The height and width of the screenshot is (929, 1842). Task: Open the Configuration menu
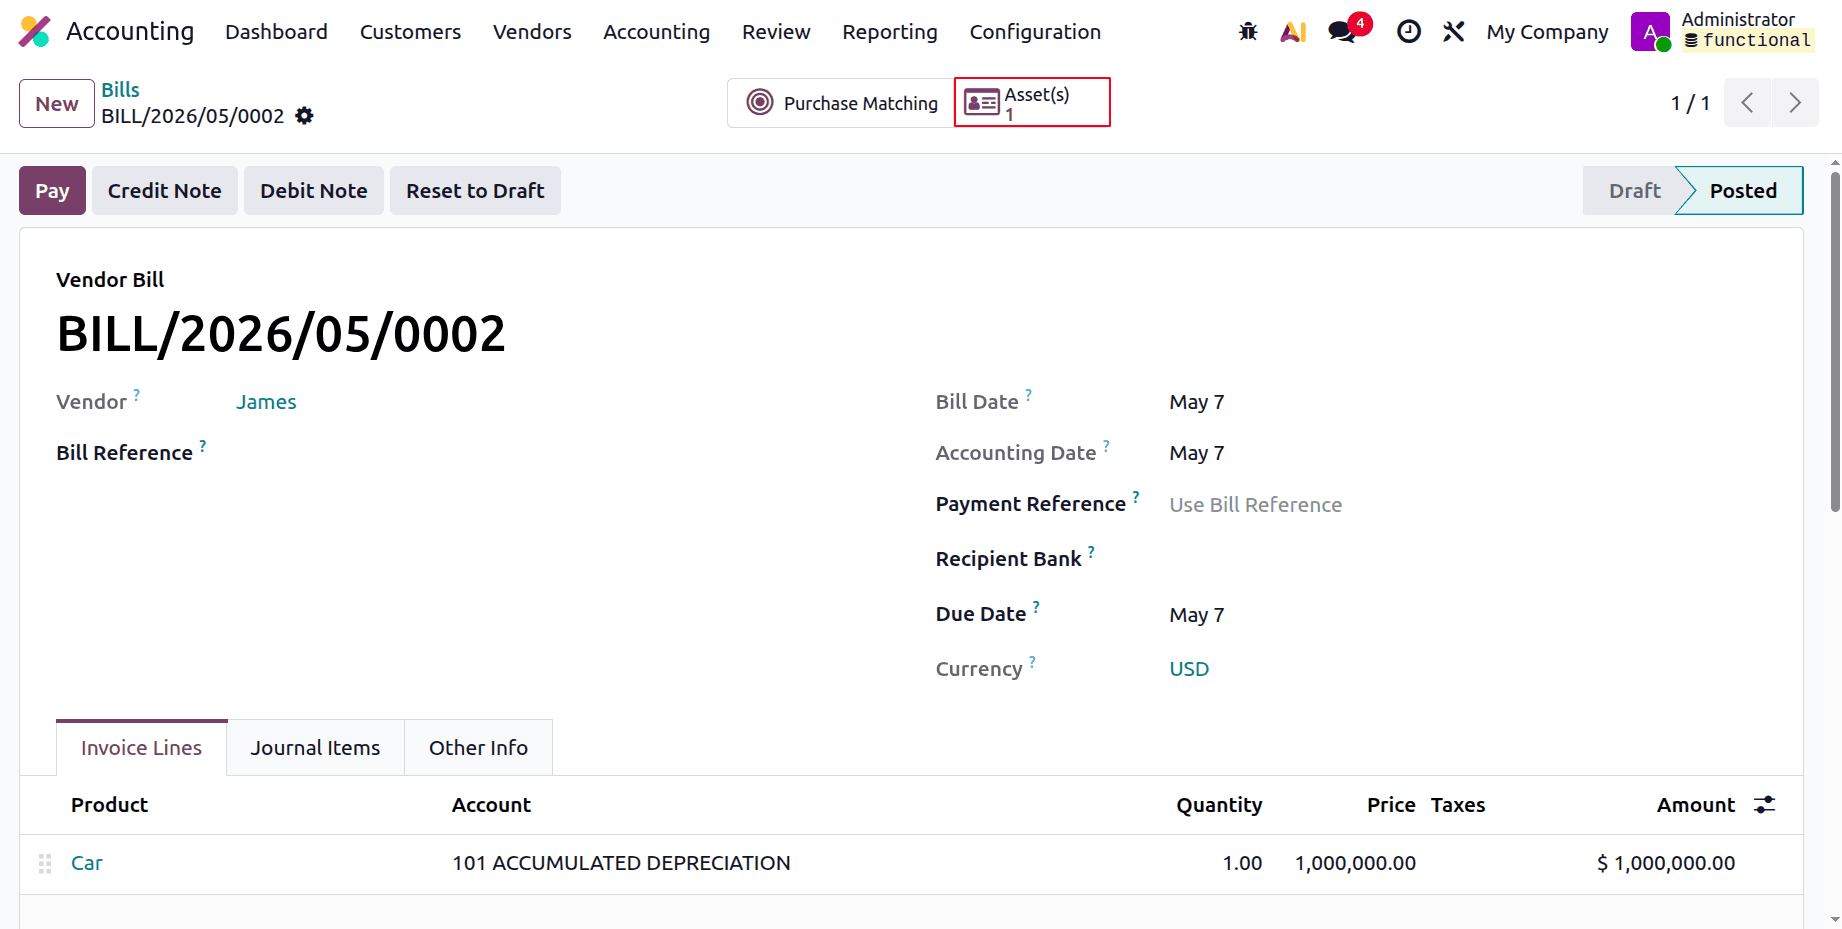click(1035, 32)
